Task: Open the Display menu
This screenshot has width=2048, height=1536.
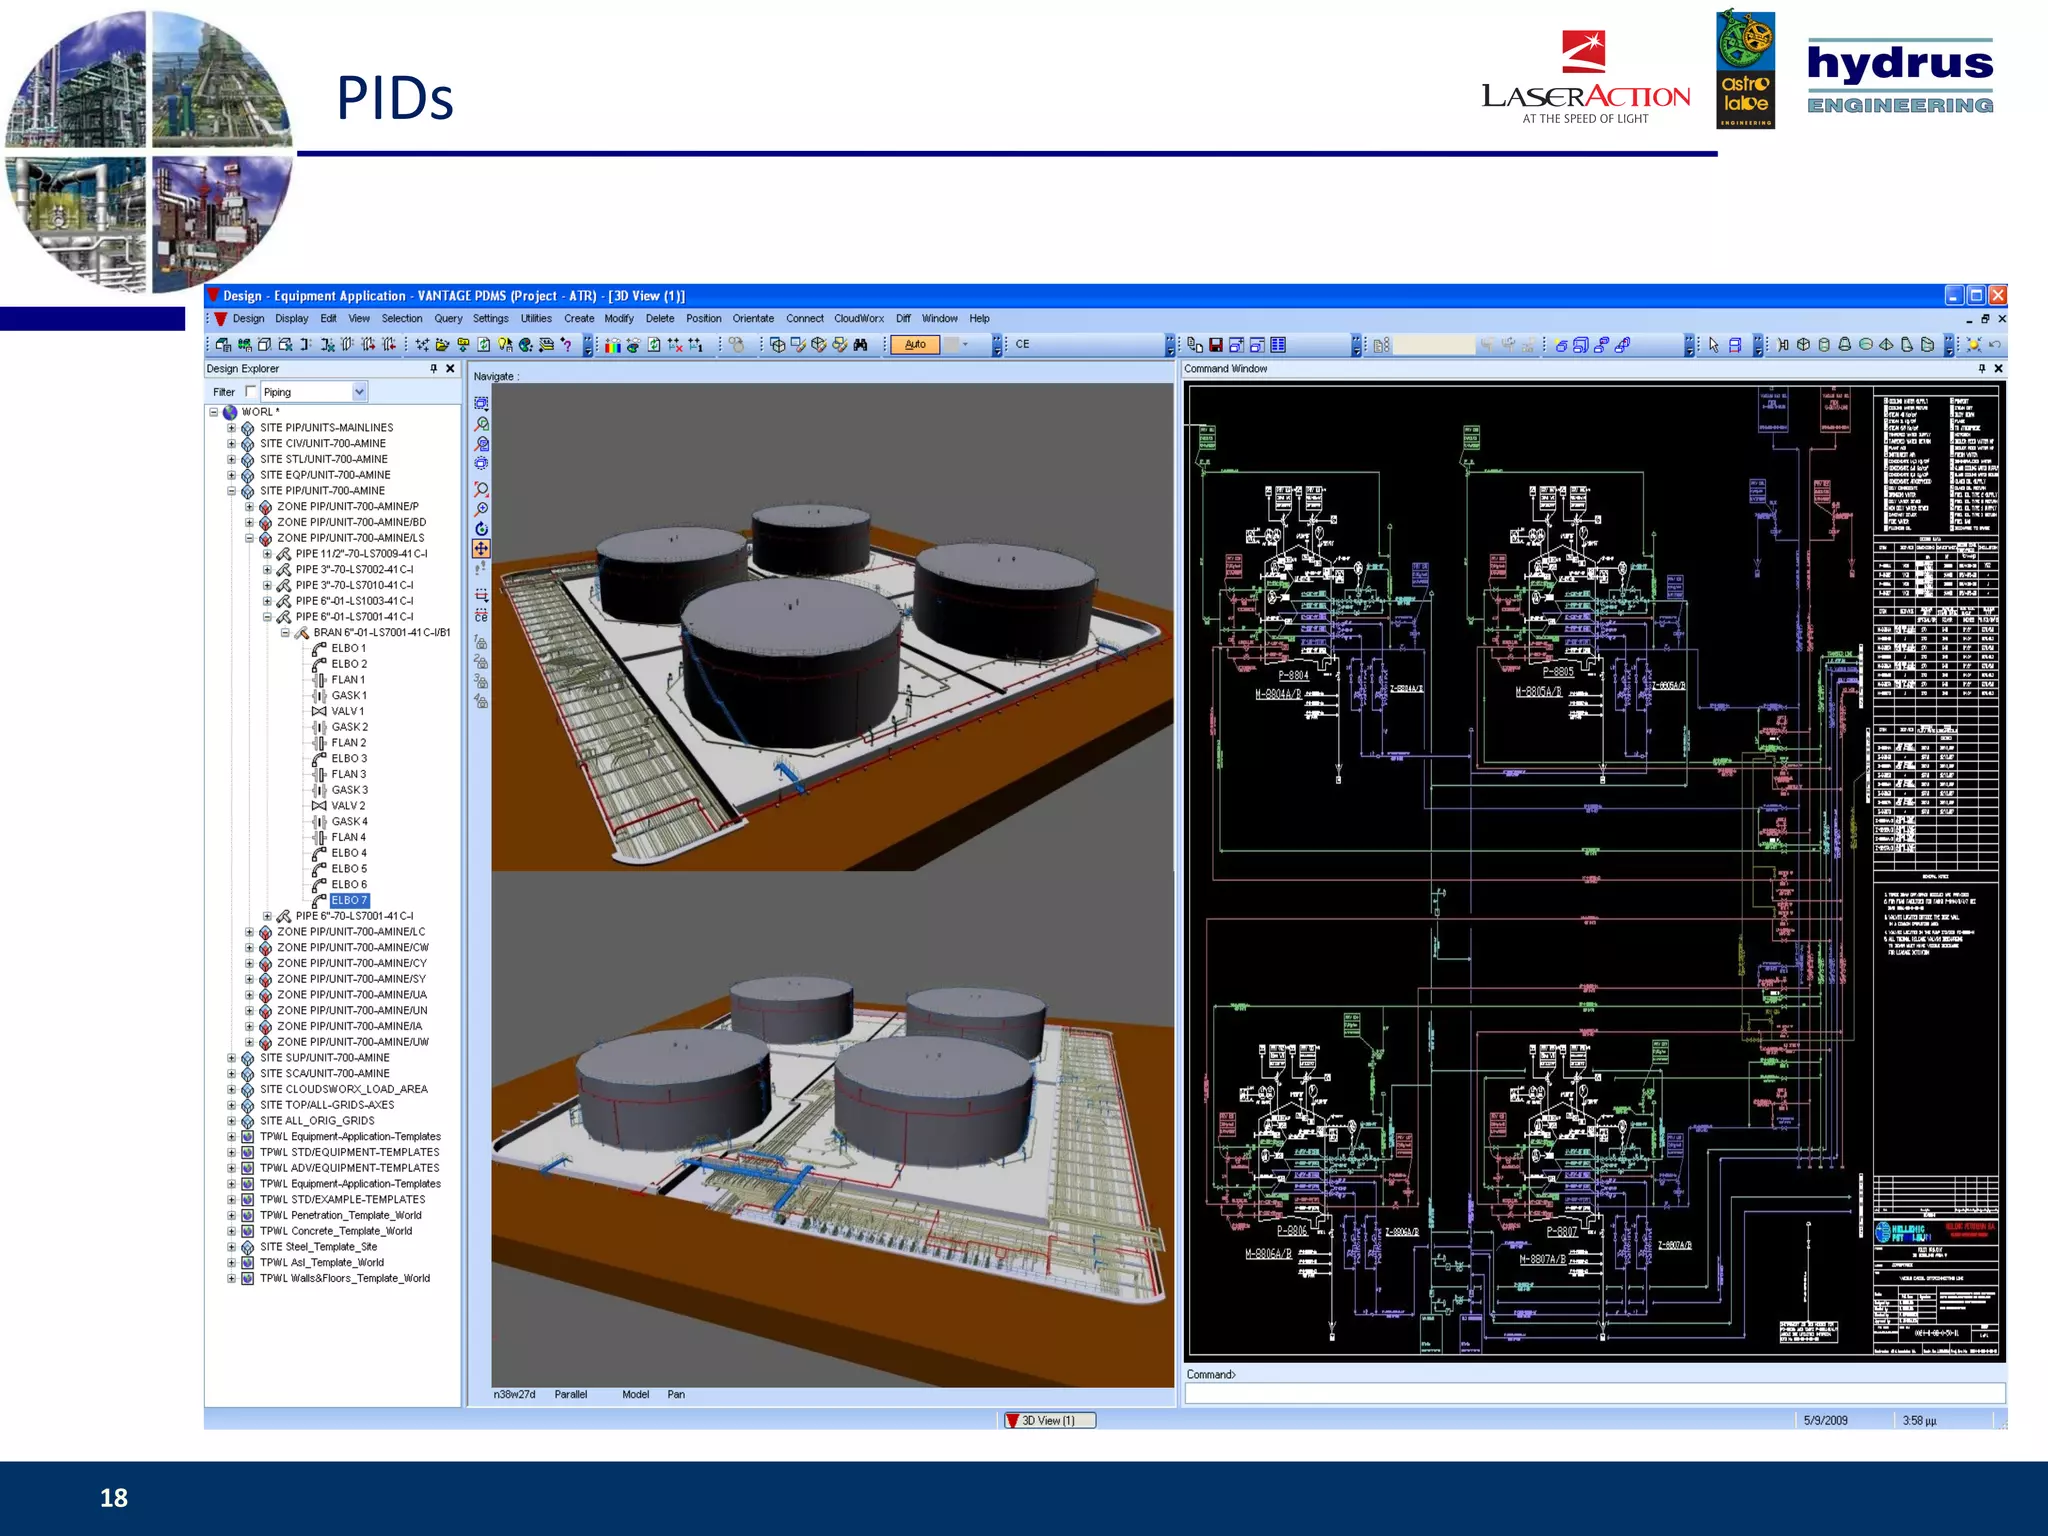Action: point(292,319)
